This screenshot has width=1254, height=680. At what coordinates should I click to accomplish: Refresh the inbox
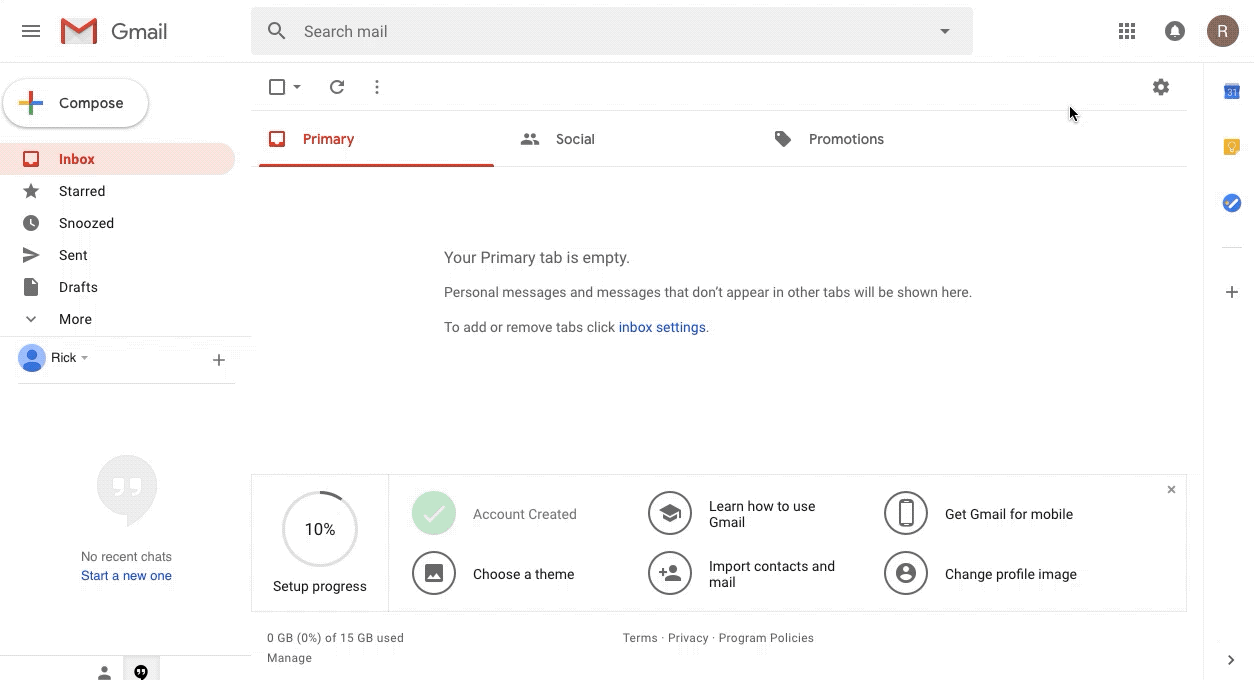pyautogui.click(x=337, y=87)
